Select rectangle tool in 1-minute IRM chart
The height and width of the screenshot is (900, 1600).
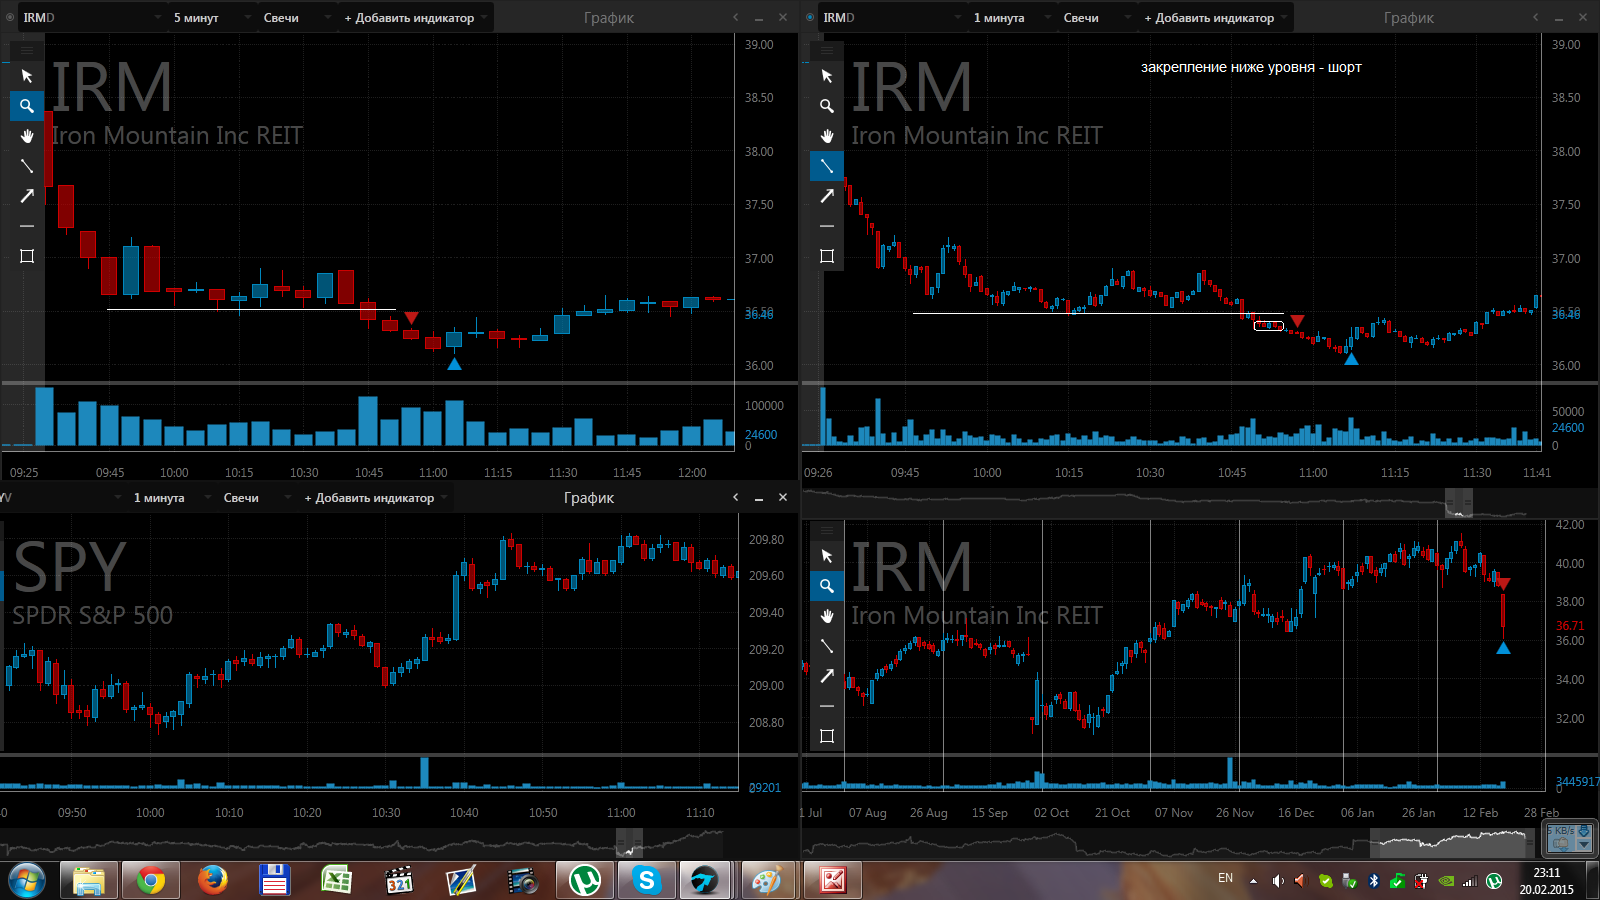click(x=827, y=256)
